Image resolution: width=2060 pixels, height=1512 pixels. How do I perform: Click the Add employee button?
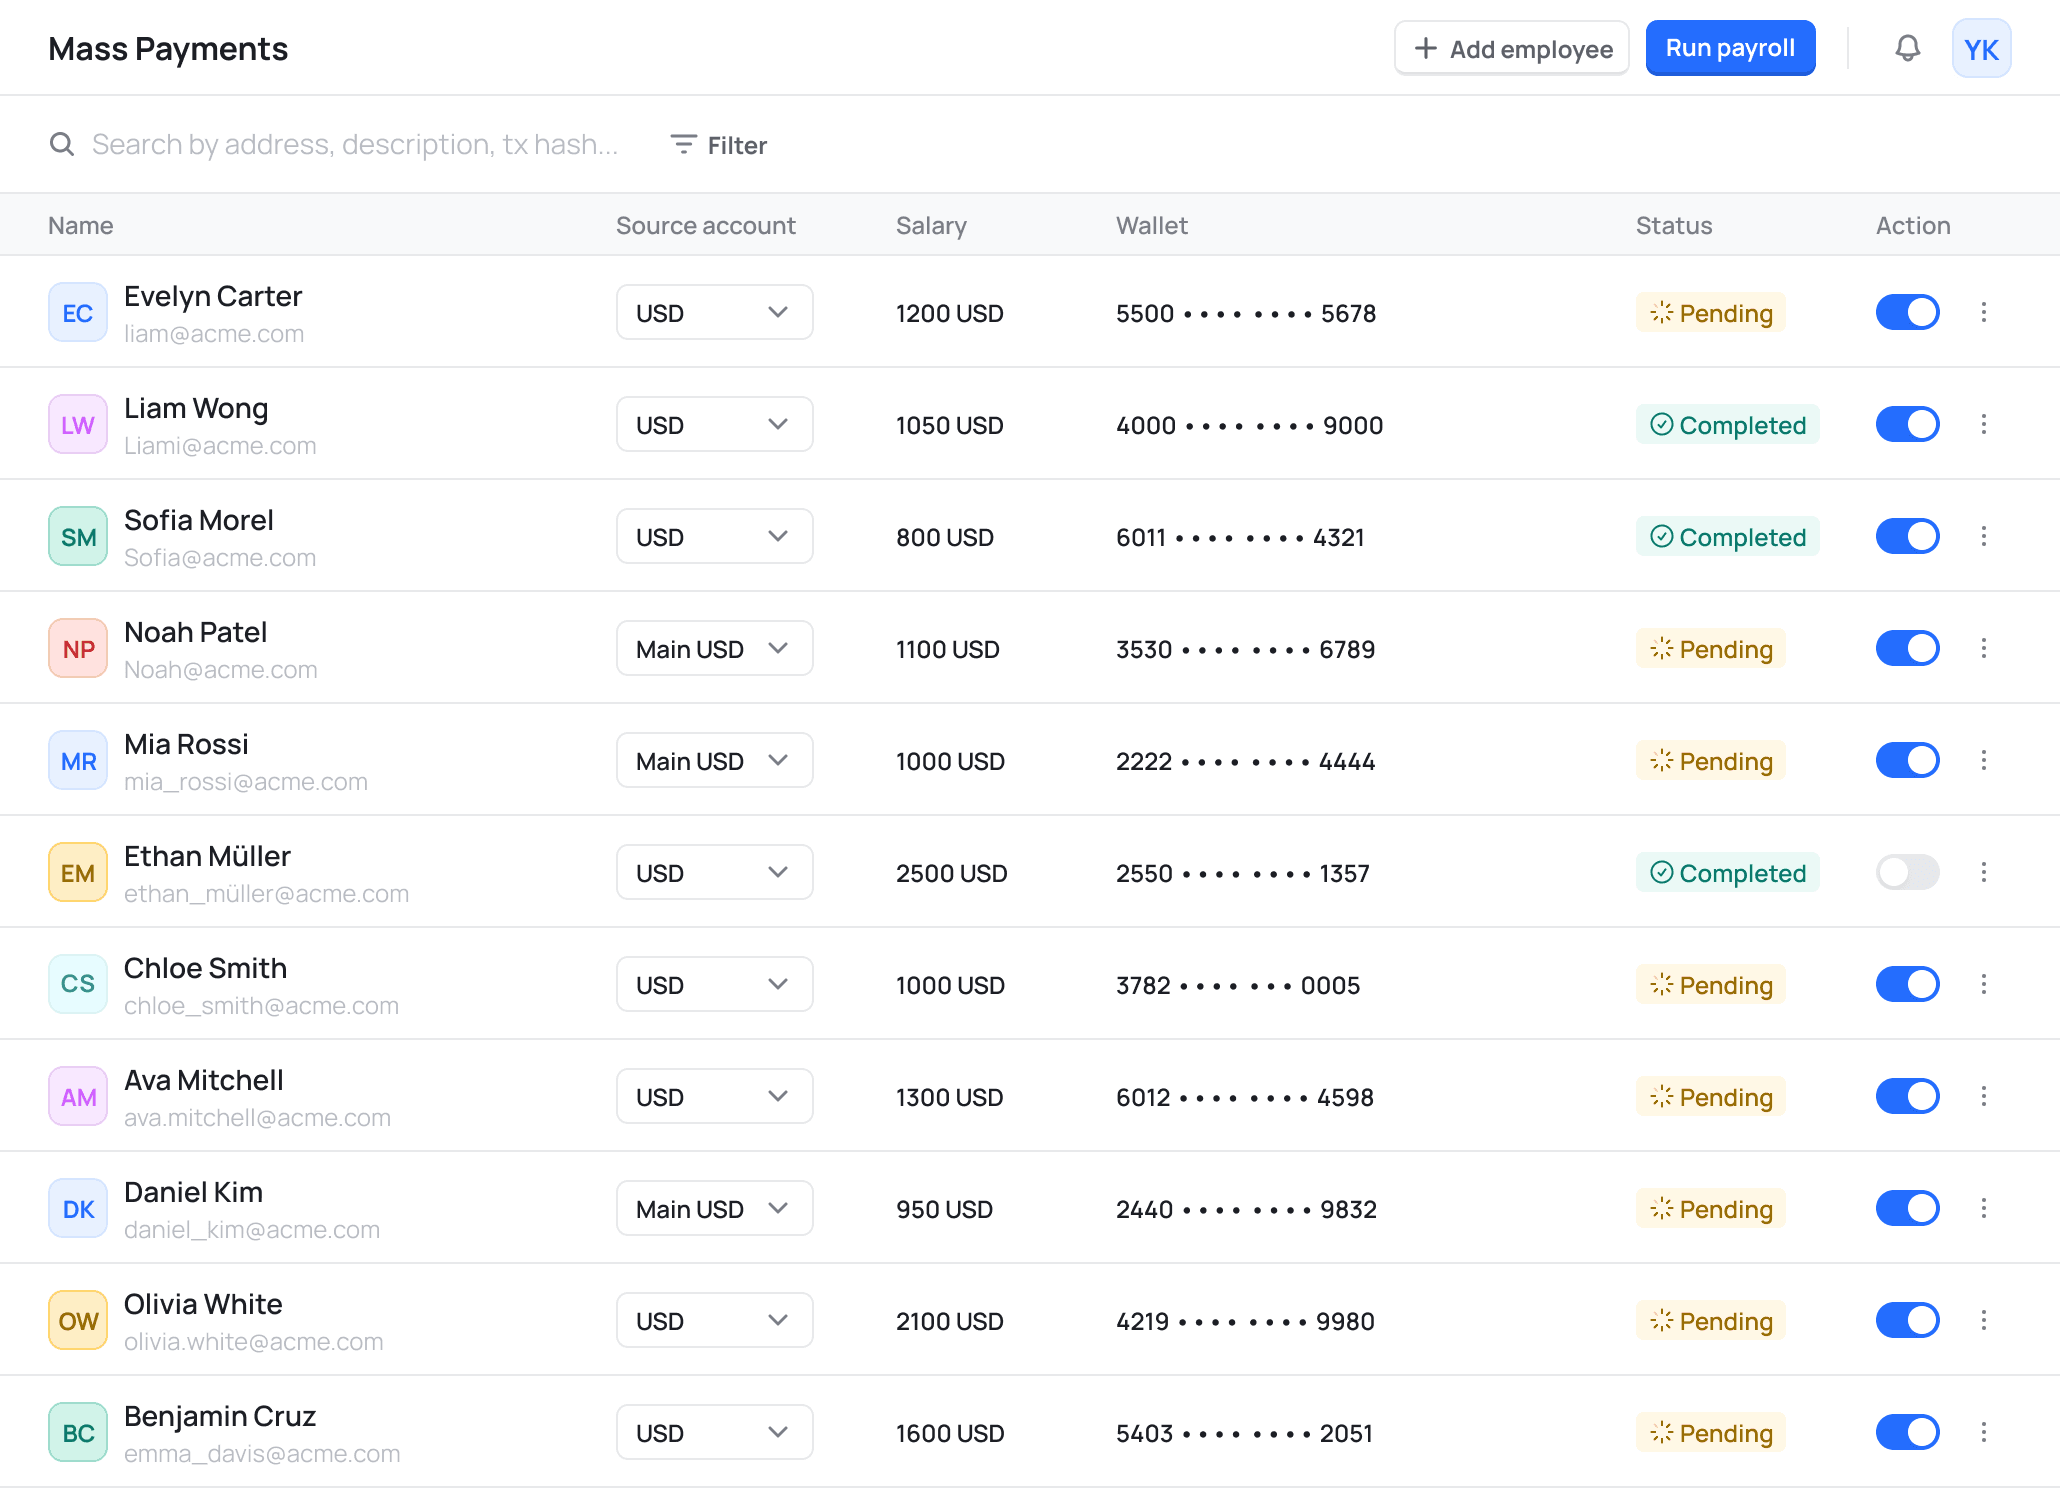(1511, 47)
